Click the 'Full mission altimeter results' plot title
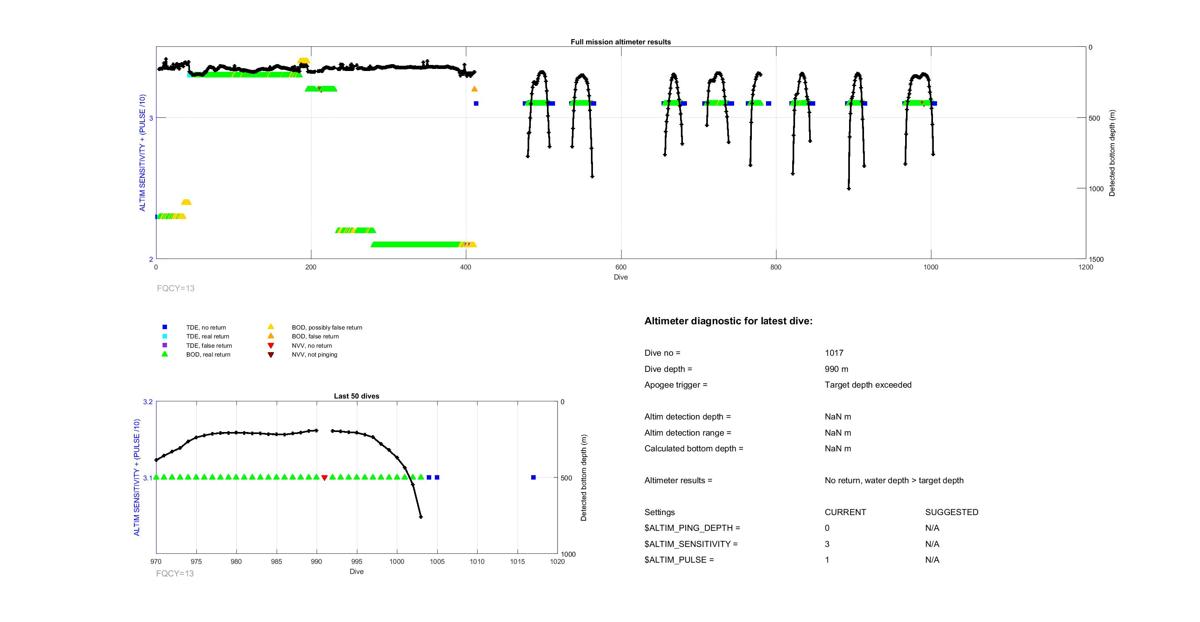1200x622 pixels. pos(620,42)
